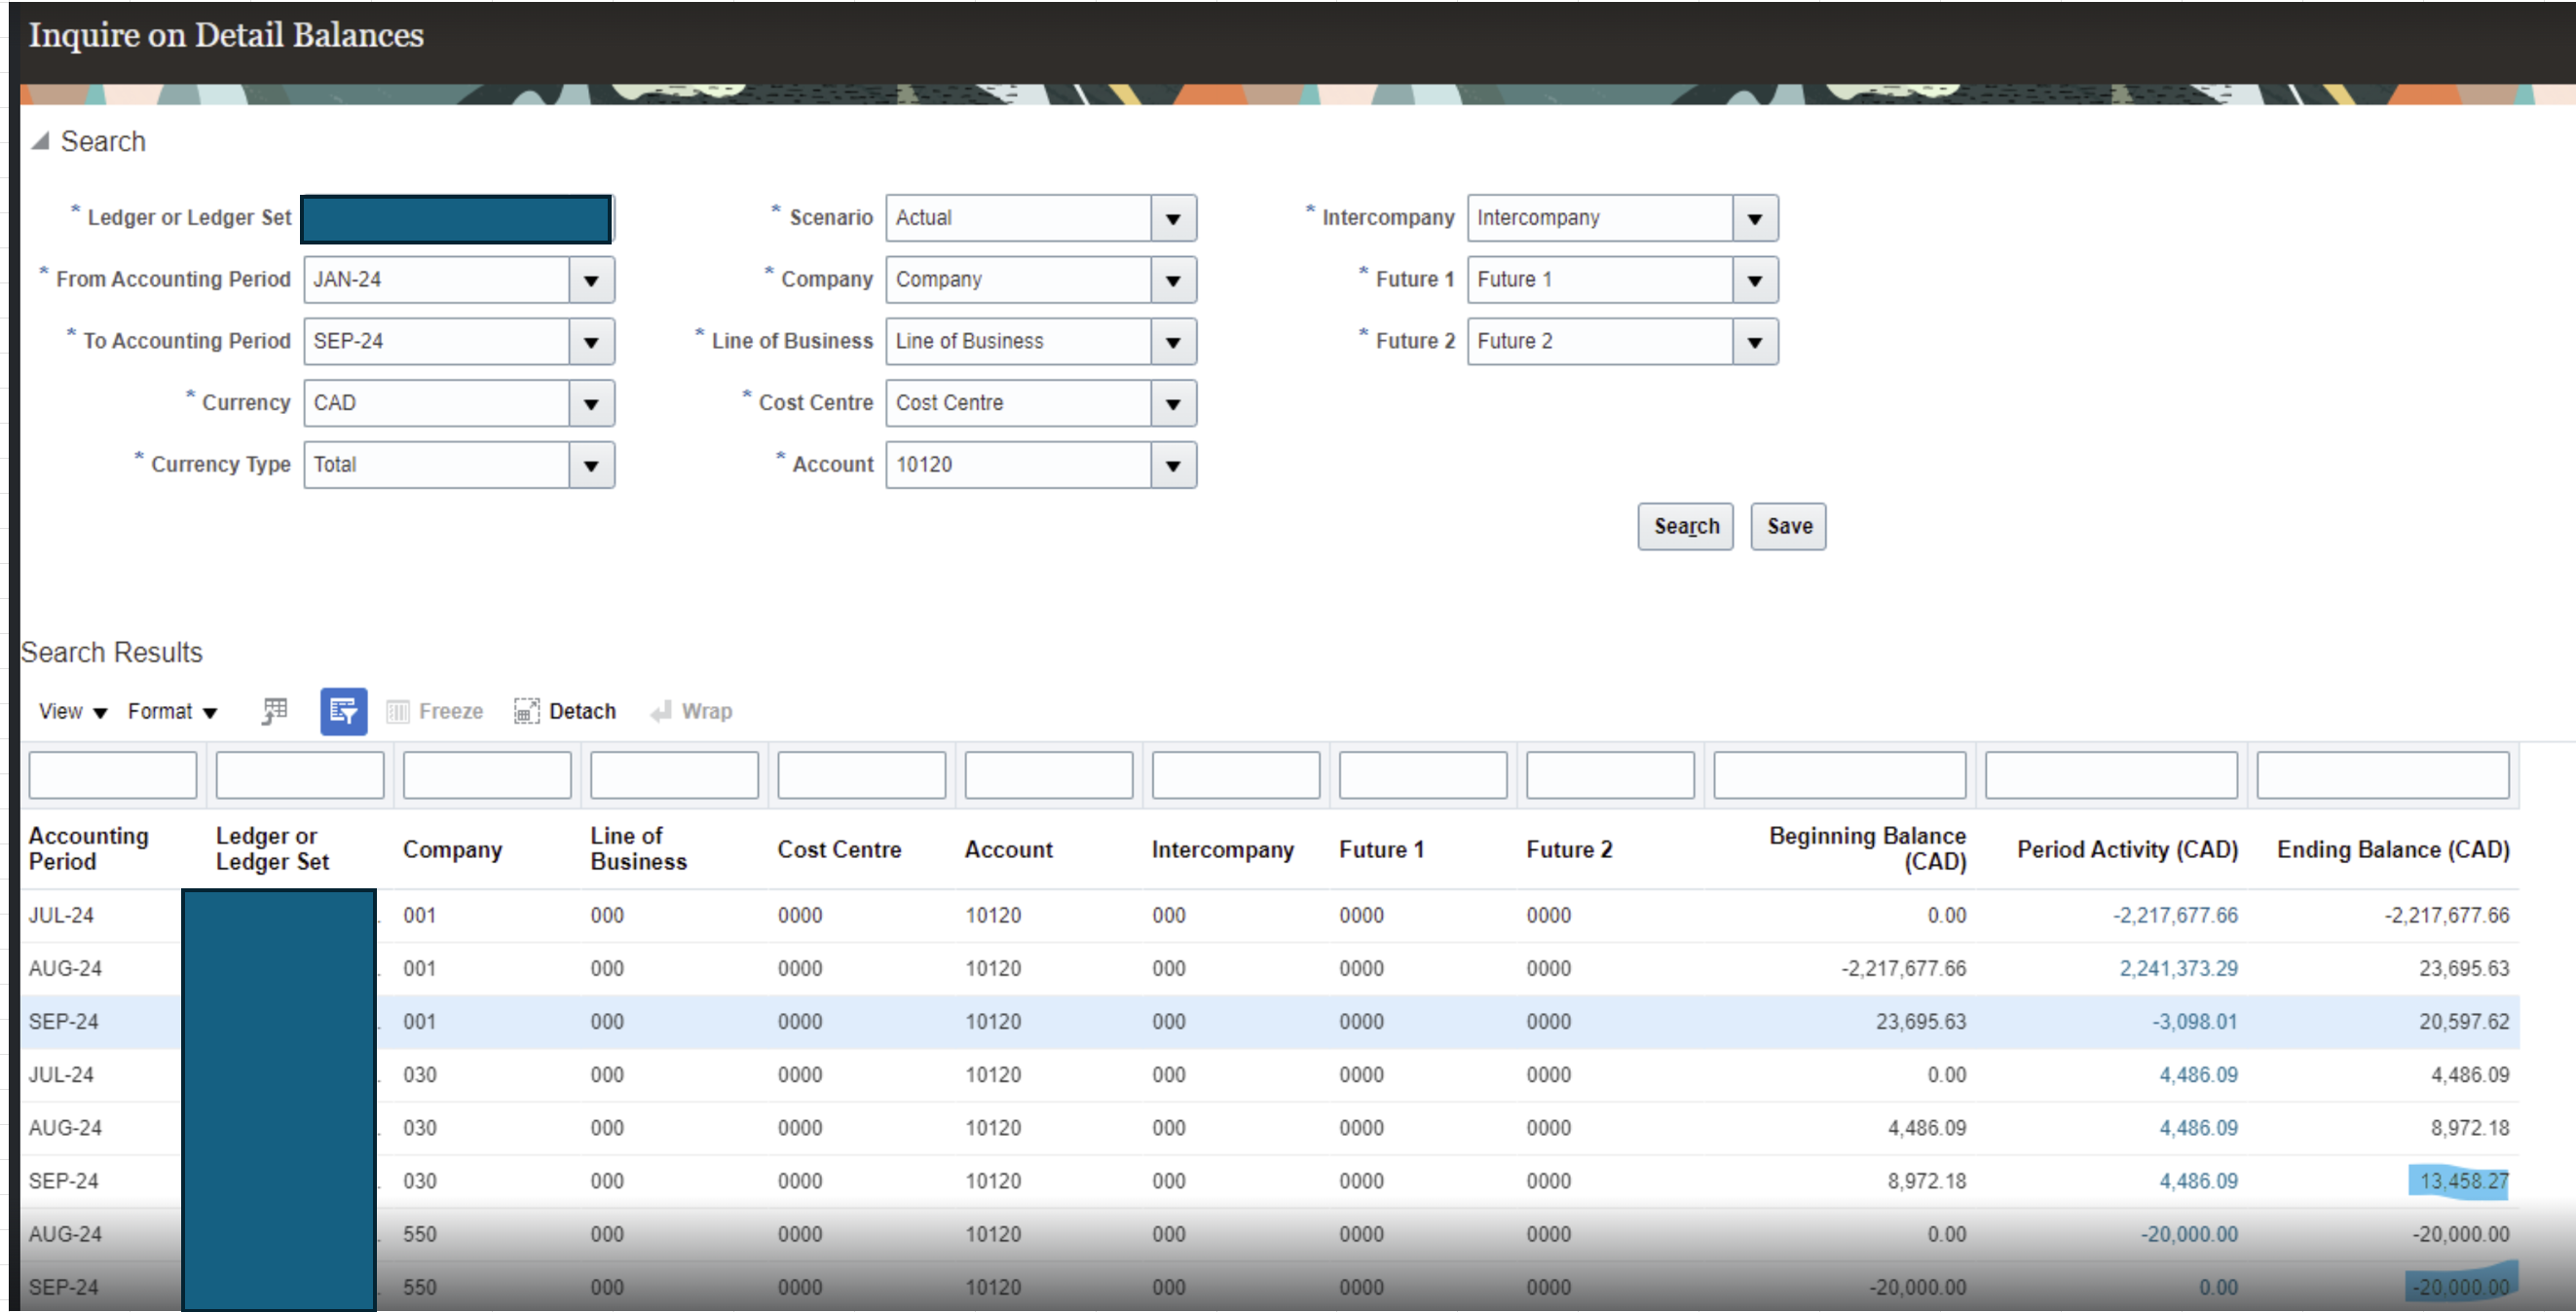Open the Format menu
The width and height of the screenshot is (2576, 1312).
pos(172,711)
